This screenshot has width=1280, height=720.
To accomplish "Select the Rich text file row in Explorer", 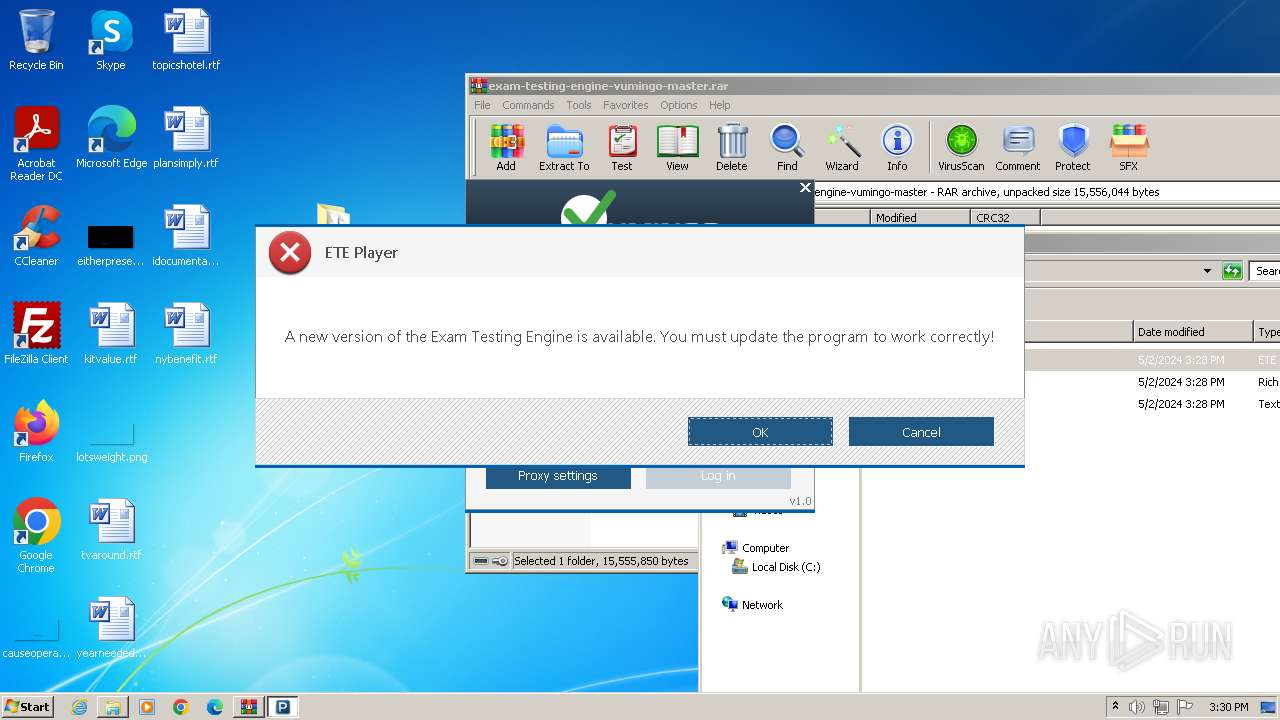I will 1152,382.
